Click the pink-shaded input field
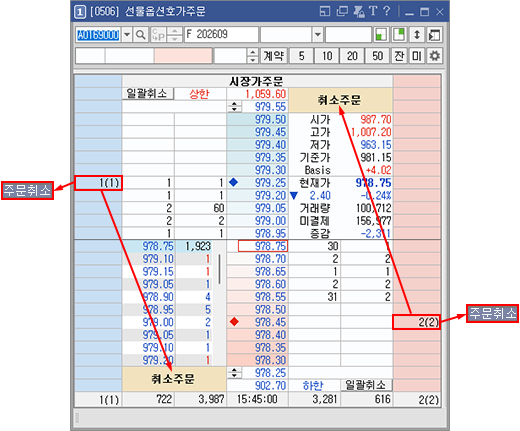This screenshot has height=431, width=520. coord(183,56)
